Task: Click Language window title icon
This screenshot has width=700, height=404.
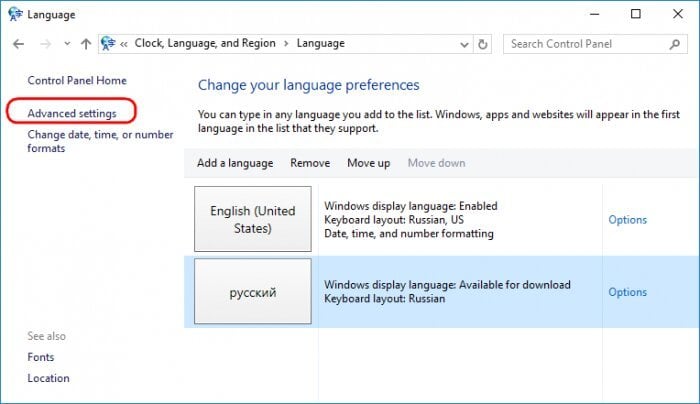Action: point(15,14)
